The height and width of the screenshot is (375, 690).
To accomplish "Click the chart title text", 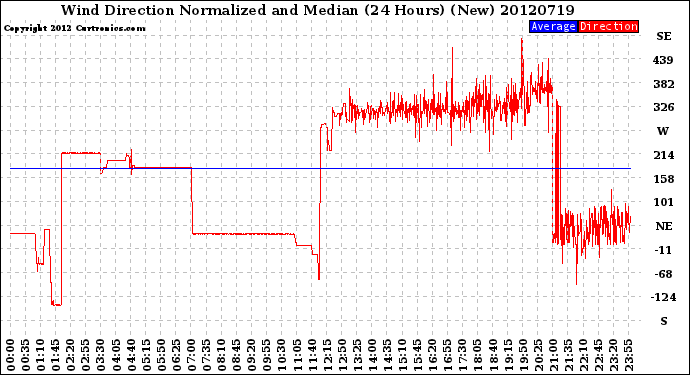I will pyautogui.click(x=317, y=10).
